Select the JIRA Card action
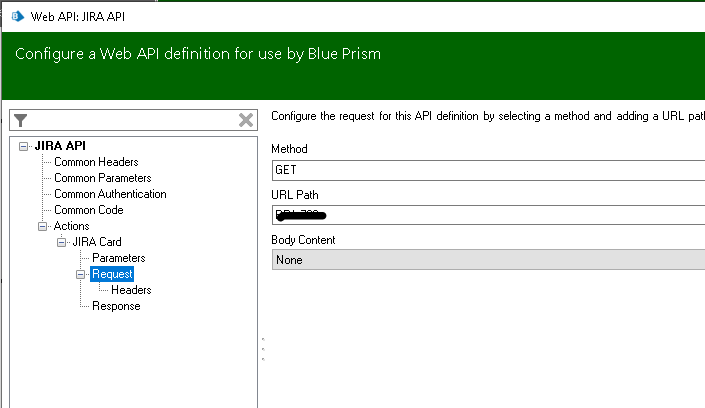Screen dimensions: 705x408 [x=97, y=242]
